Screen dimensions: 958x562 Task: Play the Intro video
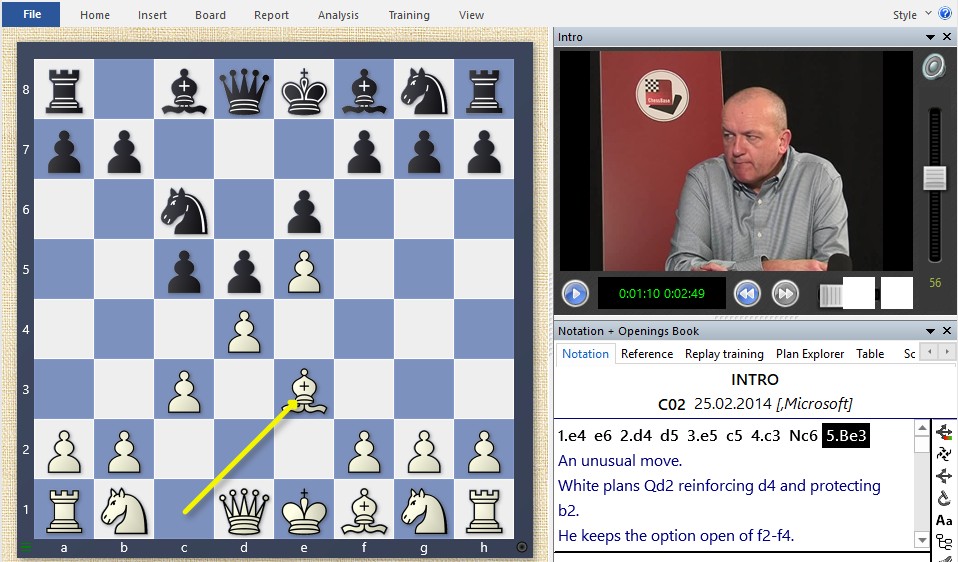point(575,294)
